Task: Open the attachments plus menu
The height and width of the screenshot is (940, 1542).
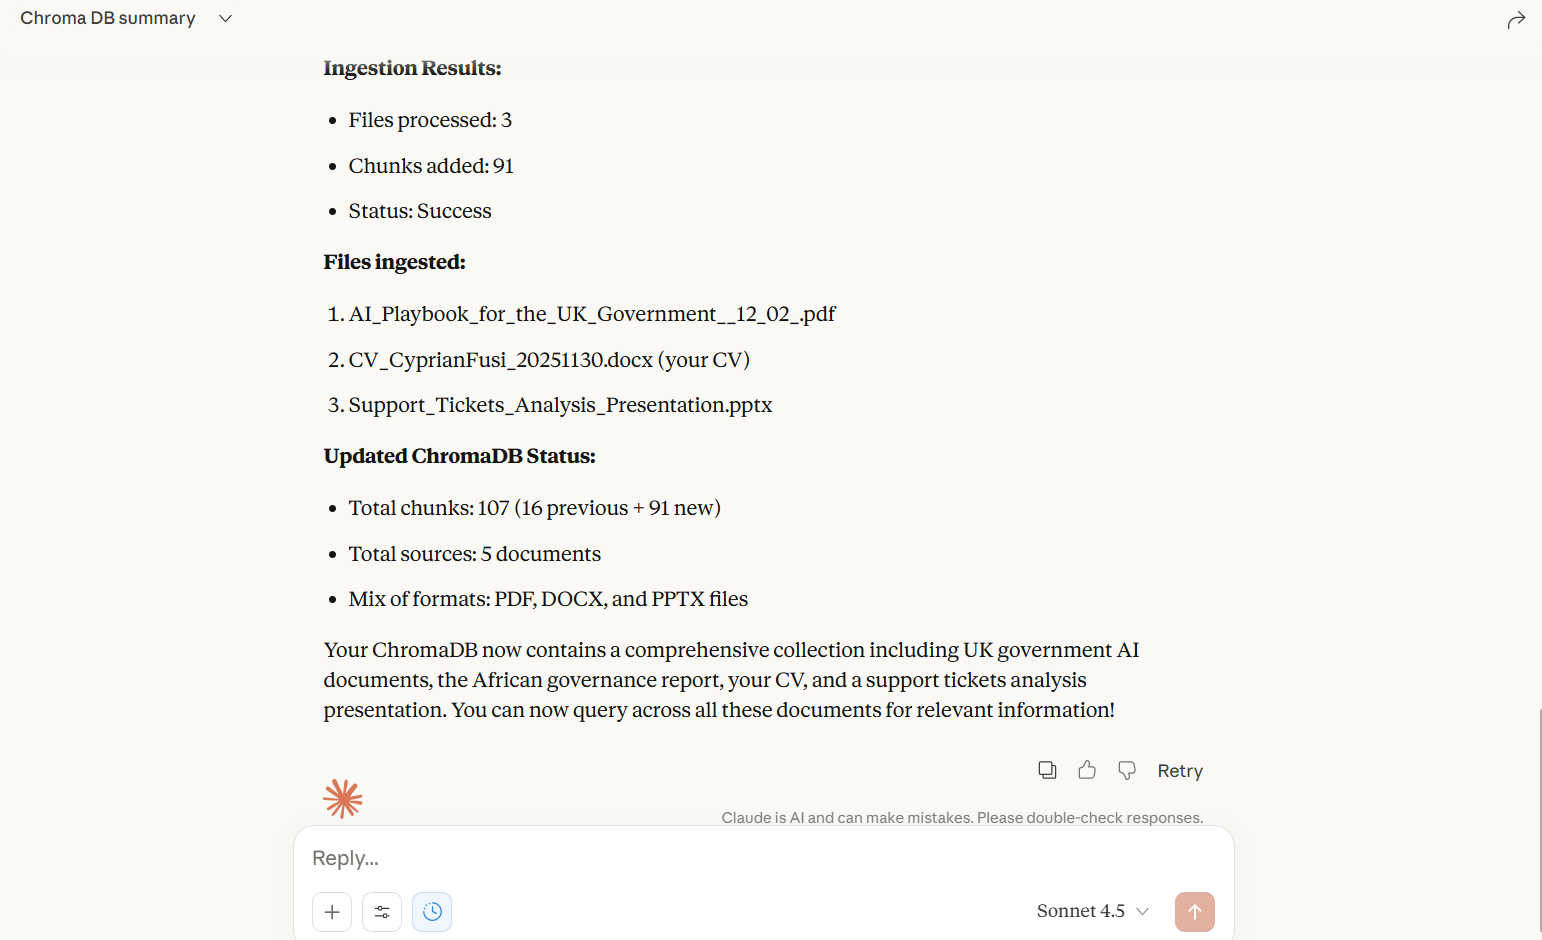Action: click(332, 911)
